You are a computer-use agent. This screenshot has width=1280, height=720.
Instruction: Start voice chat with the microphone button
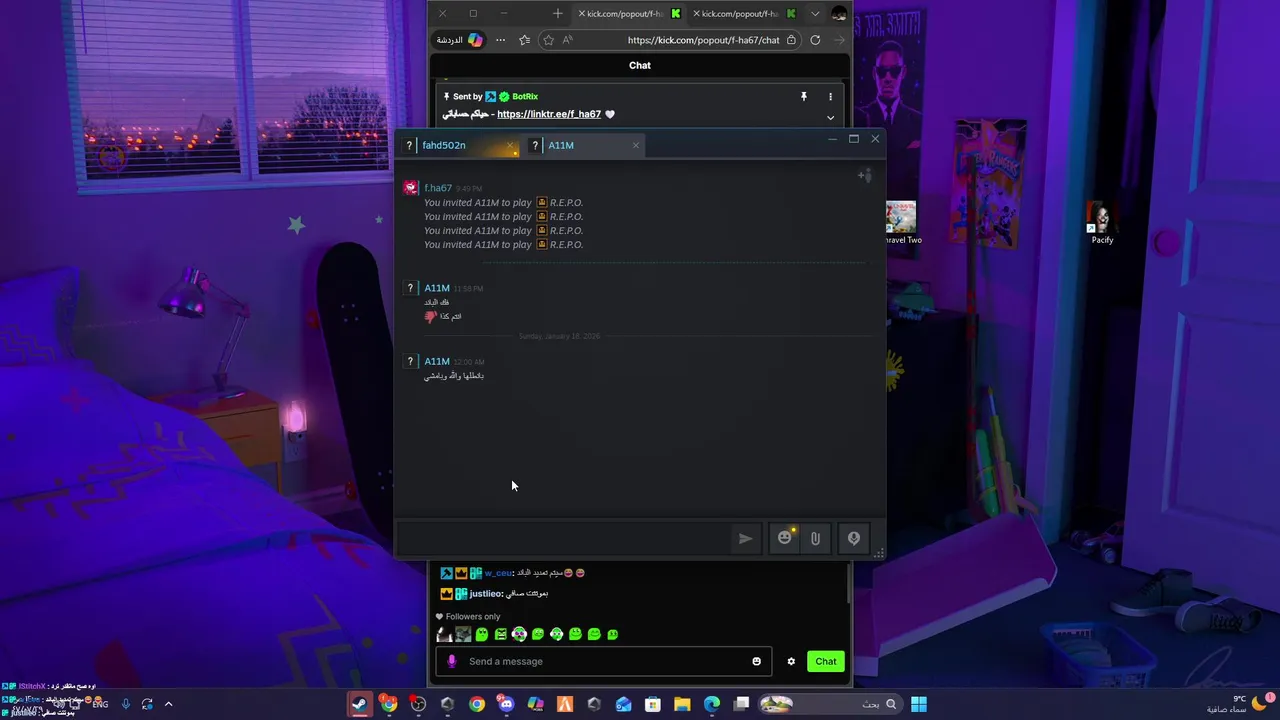854,538
